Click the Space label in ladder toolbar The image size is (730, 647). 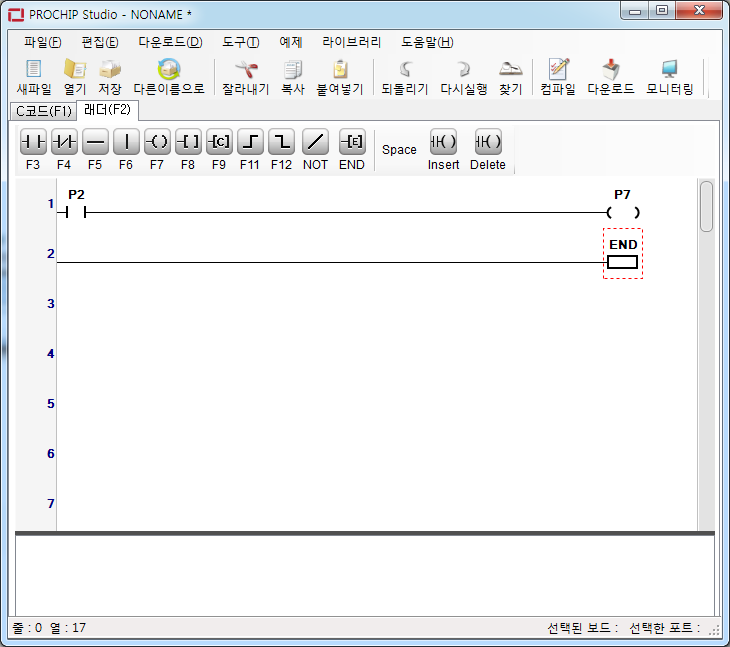pyautogui.click(x=399, y=150)
